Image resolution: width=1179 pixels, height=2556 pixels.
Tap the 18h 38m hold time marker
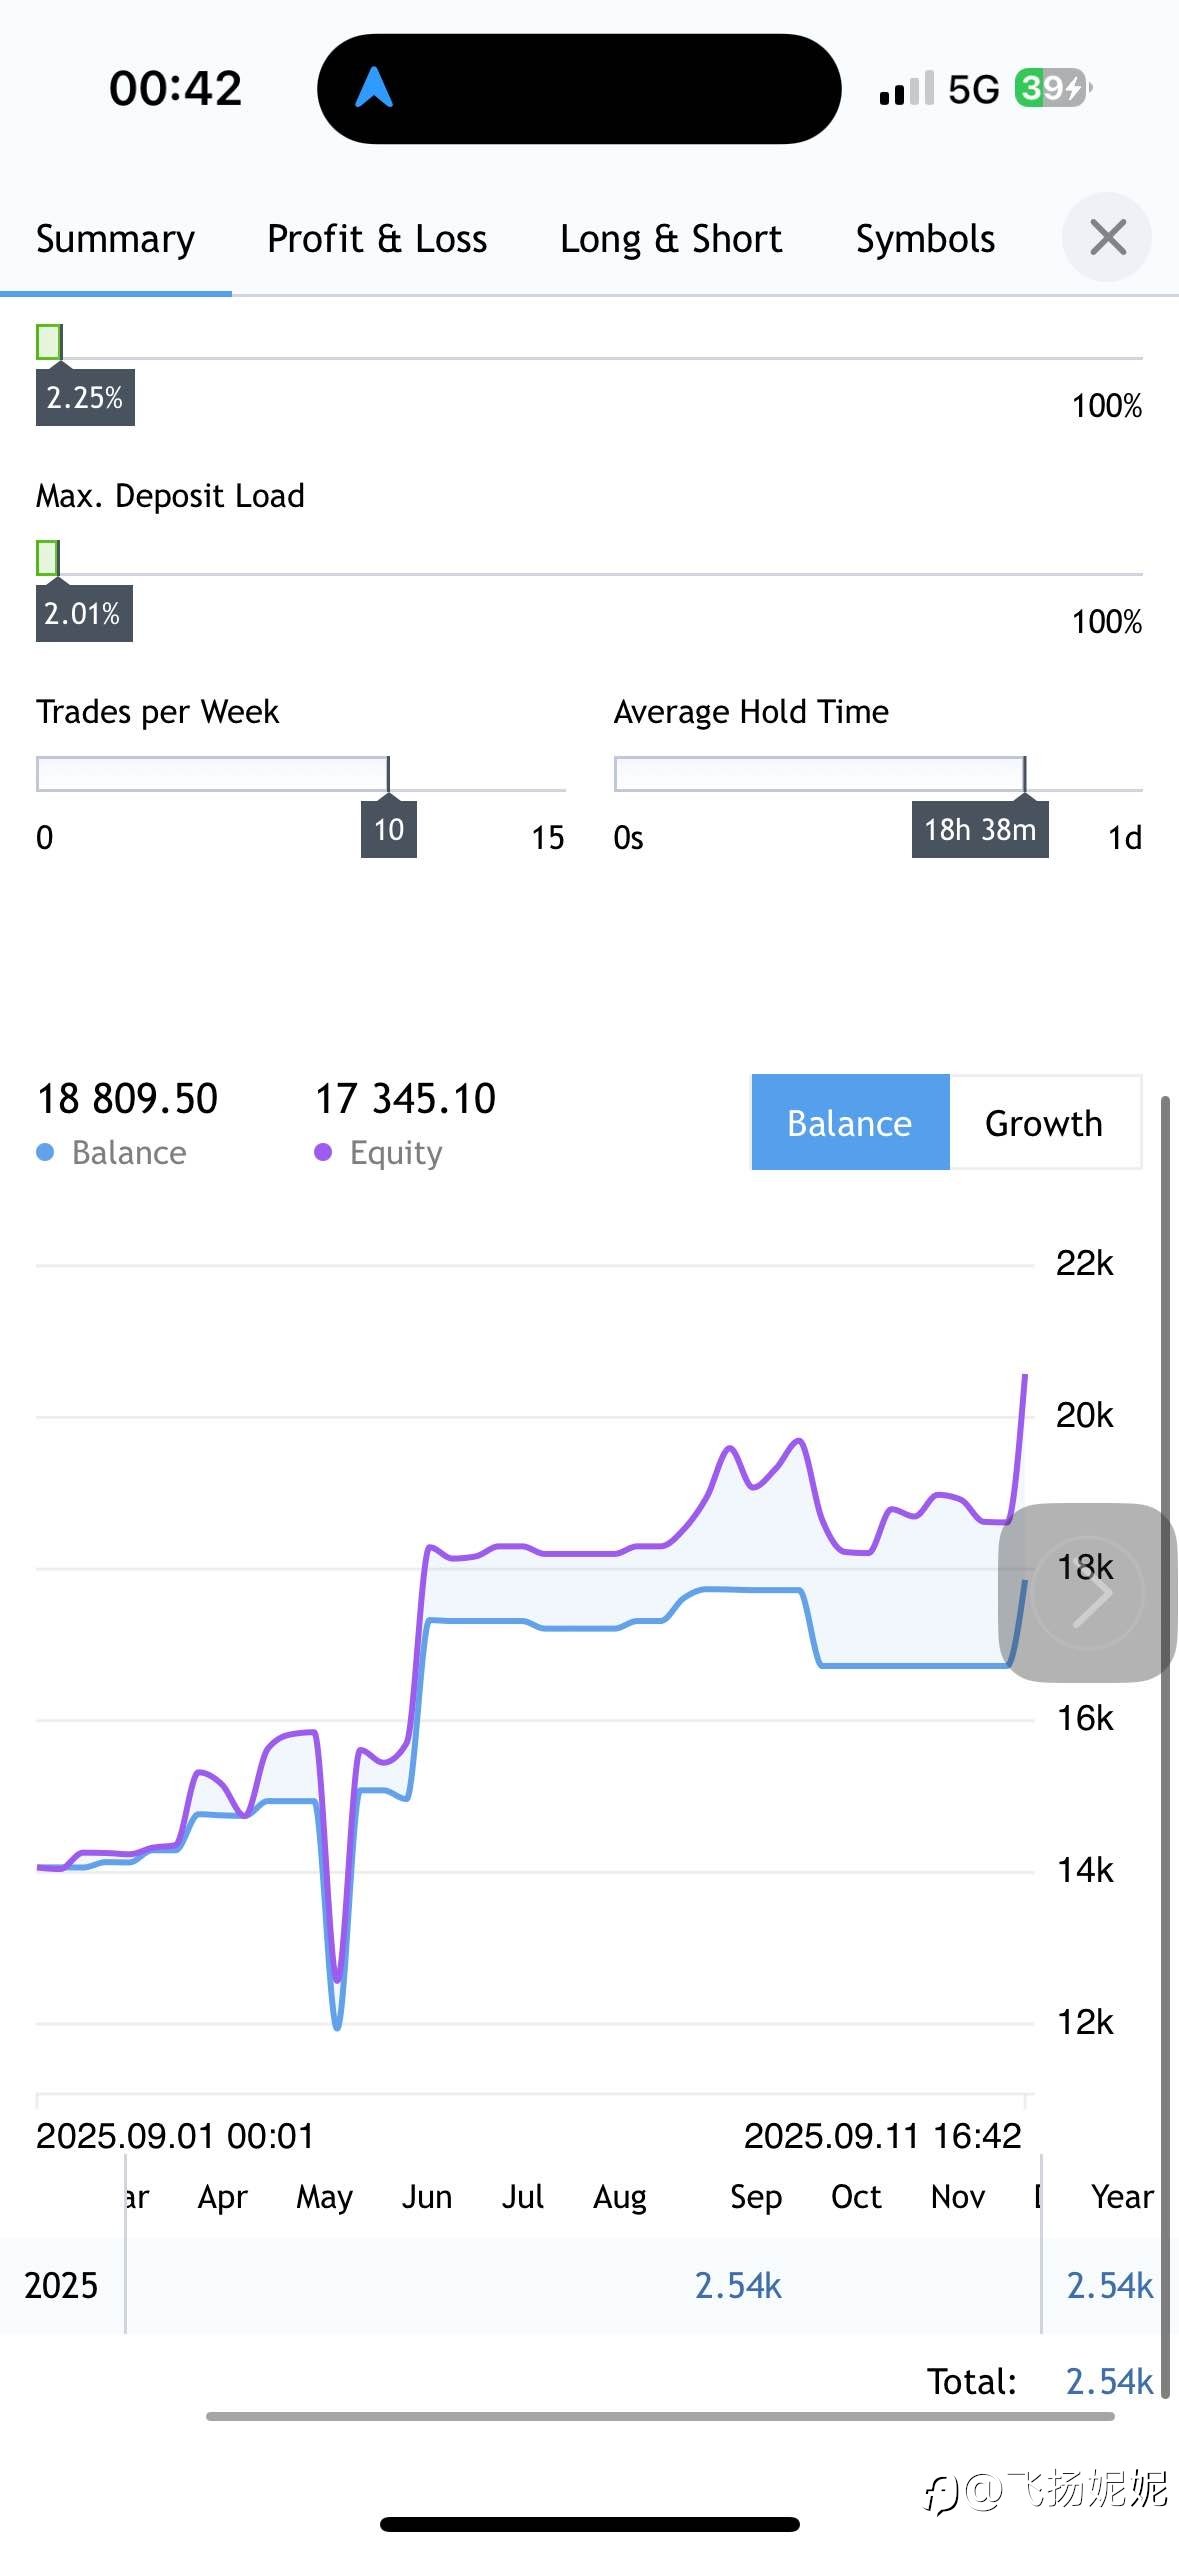(980, 829)
